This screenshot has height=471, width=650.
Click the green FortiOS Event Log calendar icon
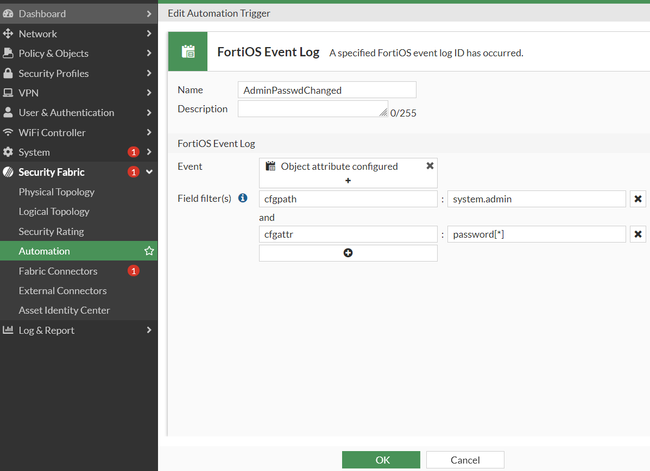tap(188, 51)
